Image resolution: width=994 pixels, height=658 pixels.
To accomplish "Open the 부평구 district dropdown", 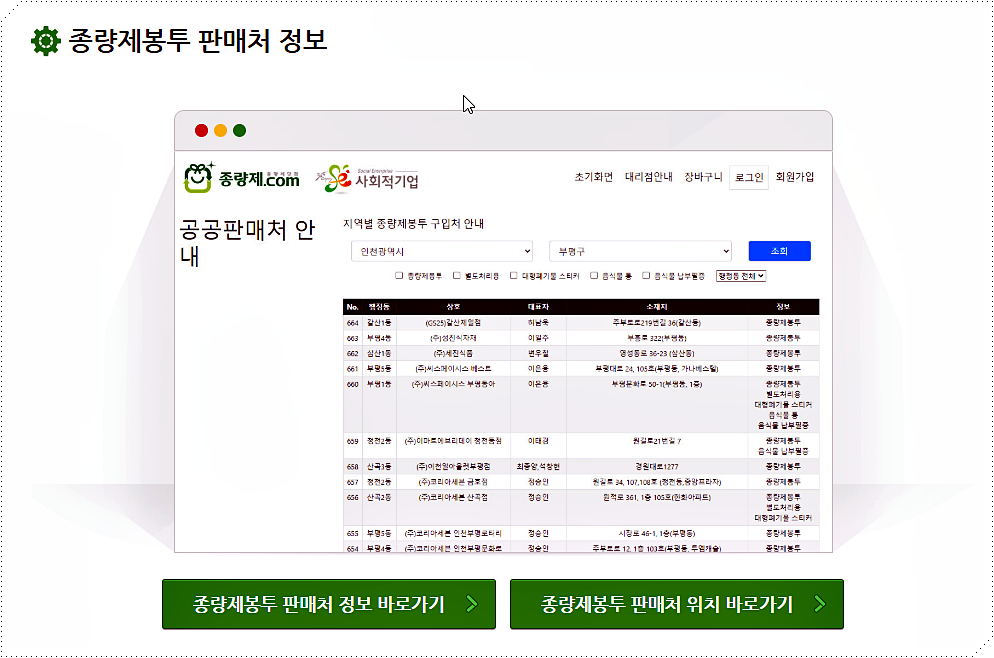I will [x=641, y=250].
